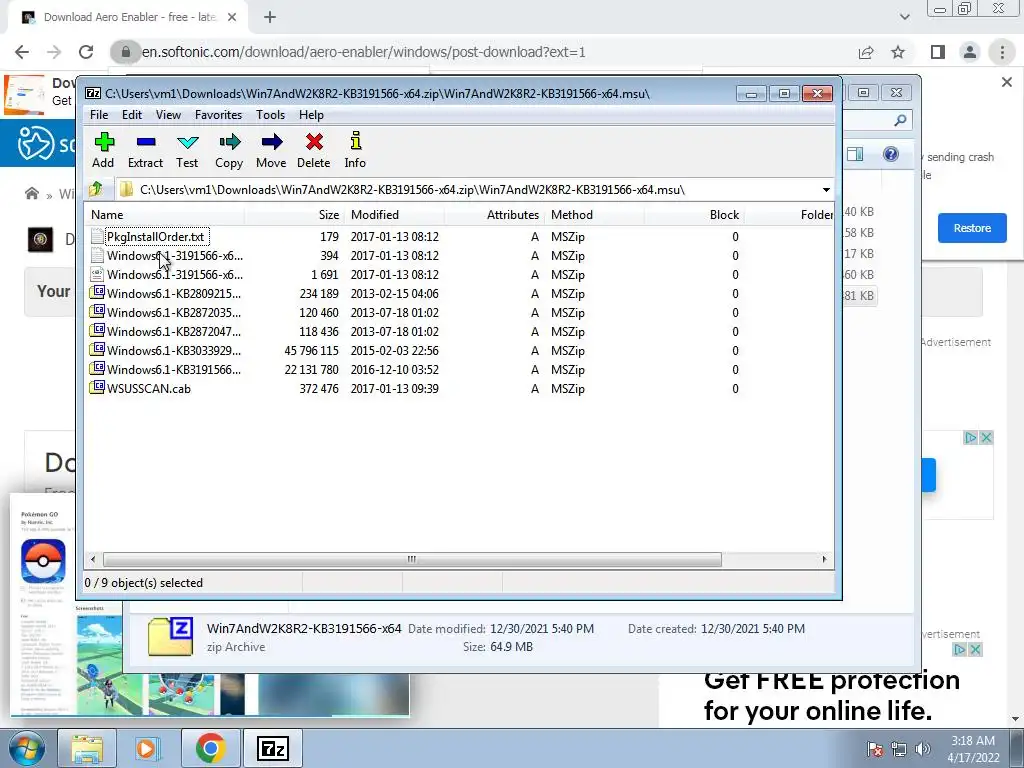
Task: Open the Windows Start menu
Action: (26, 748)
